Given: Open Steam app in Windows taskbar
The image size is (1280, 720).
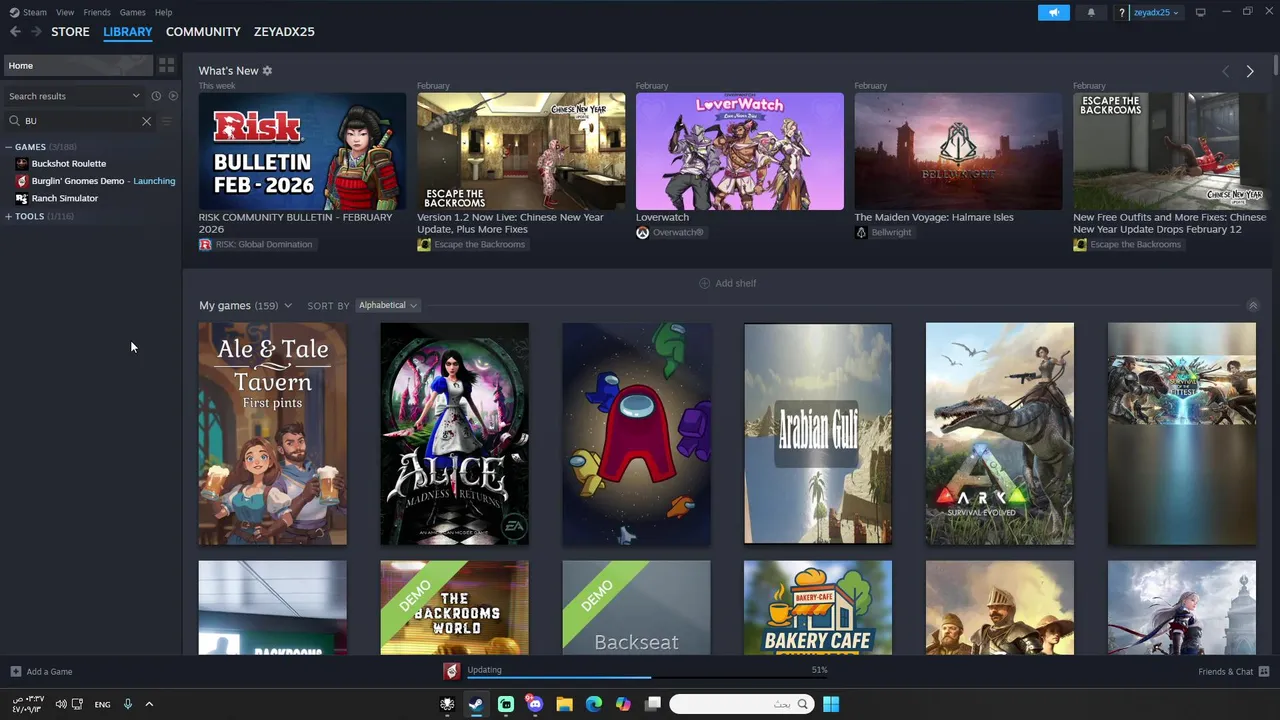Looking at the screenshot, I should 476,704.
